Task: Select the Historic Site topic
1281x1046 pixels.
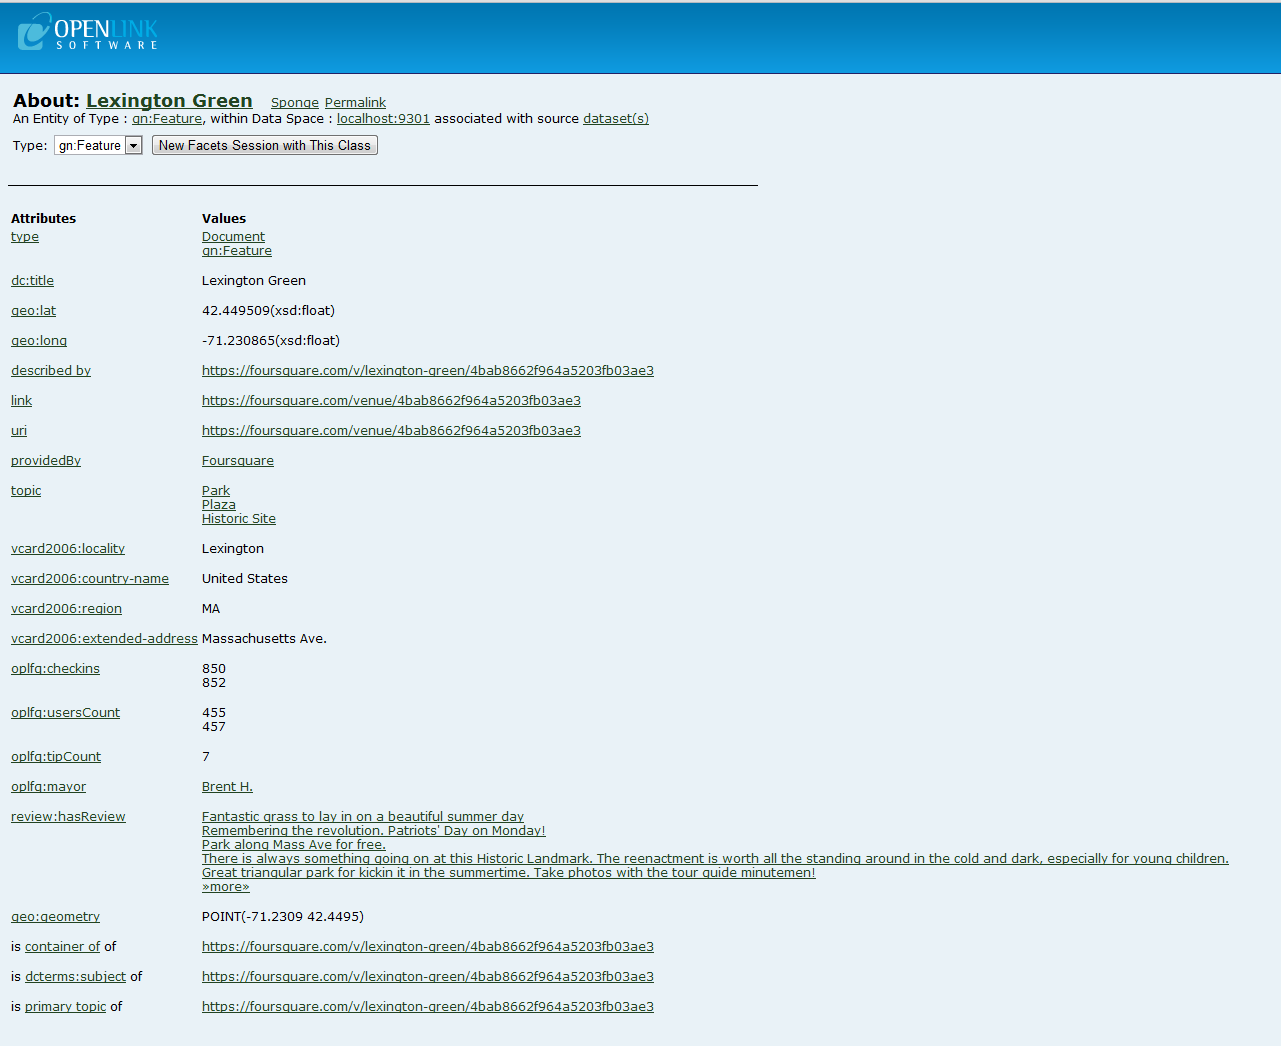Action: (x=238, y=519)
